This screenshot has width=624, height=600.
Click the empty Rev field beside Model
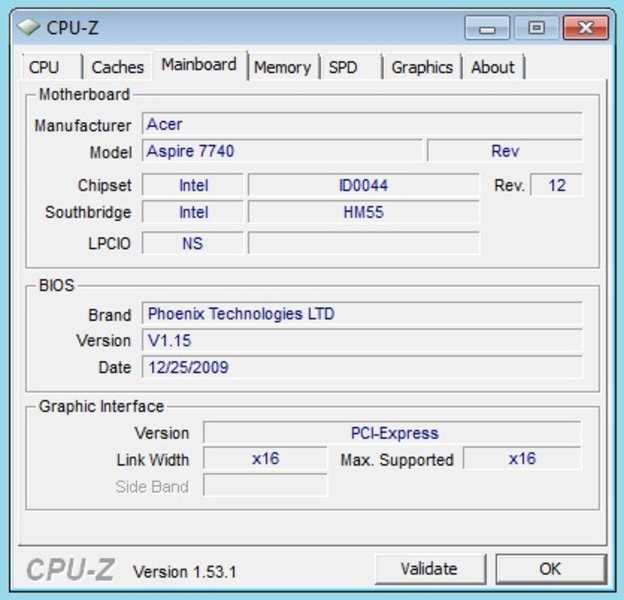pos(505,151)
